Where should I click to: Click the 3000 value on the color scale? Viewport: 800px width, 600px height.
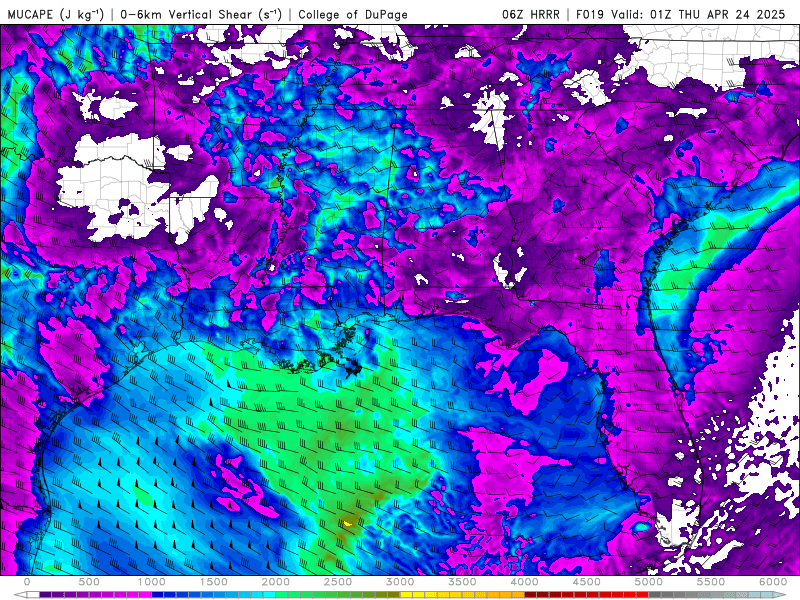[x=401, y=582]
